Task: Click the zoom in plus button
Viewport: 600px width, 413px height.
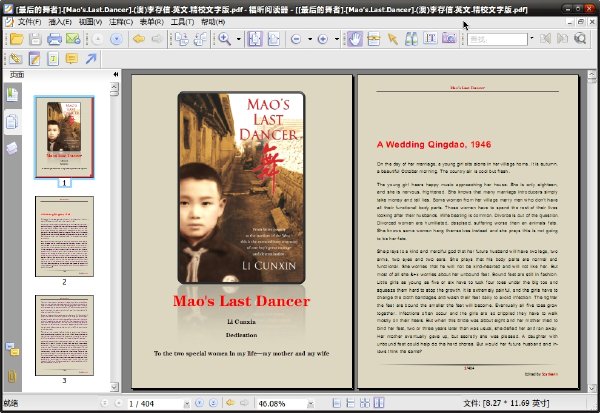Action: [x=323, y=39]
